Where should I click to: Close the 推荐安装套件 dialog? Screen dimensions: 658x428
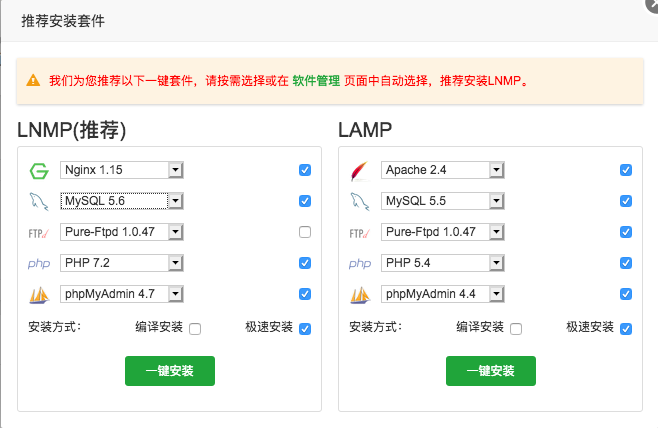click(x=653, y=4)
